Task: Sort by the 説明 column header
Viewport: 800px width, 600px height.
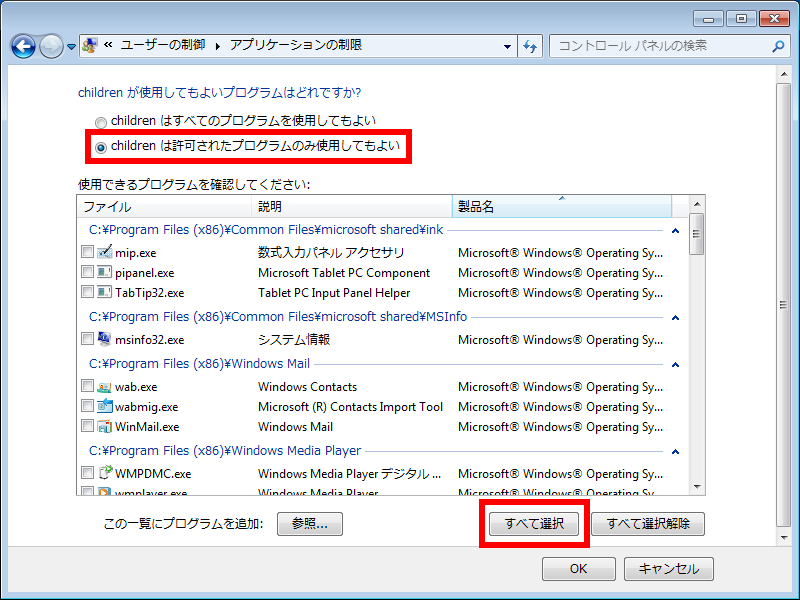Action: 352,207
